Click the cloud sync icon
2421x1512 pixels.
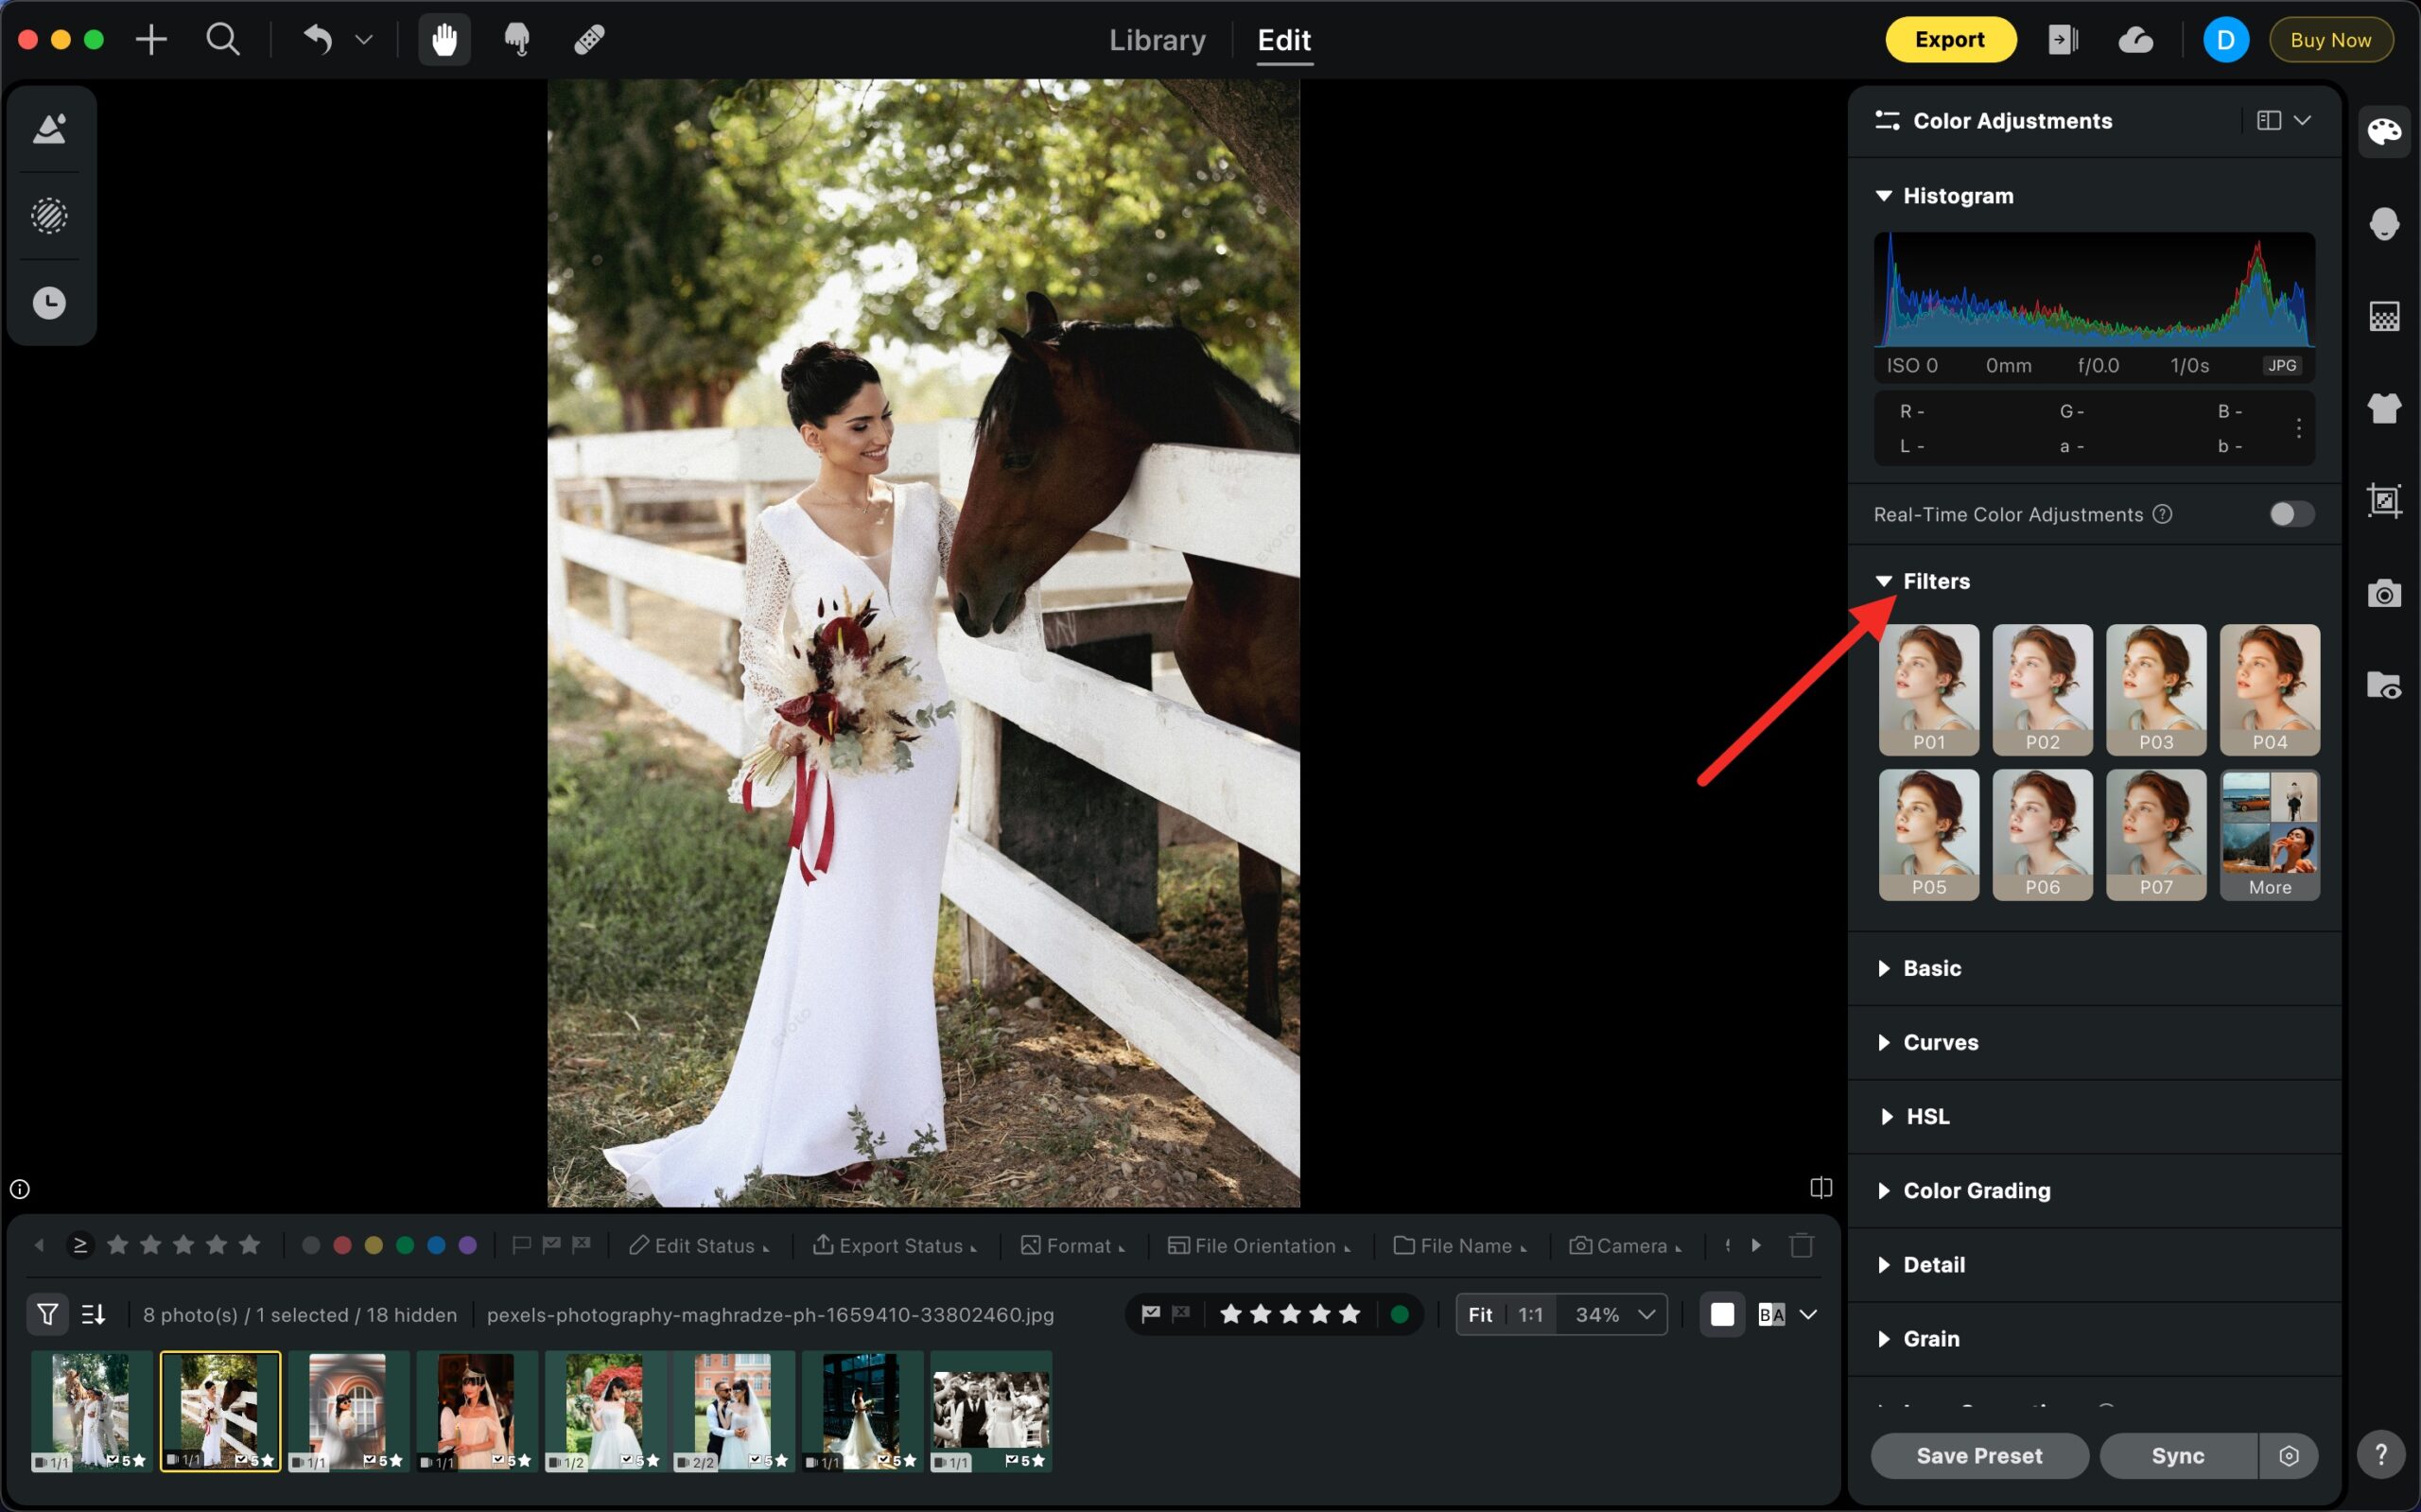click(x=2135, y=40)
